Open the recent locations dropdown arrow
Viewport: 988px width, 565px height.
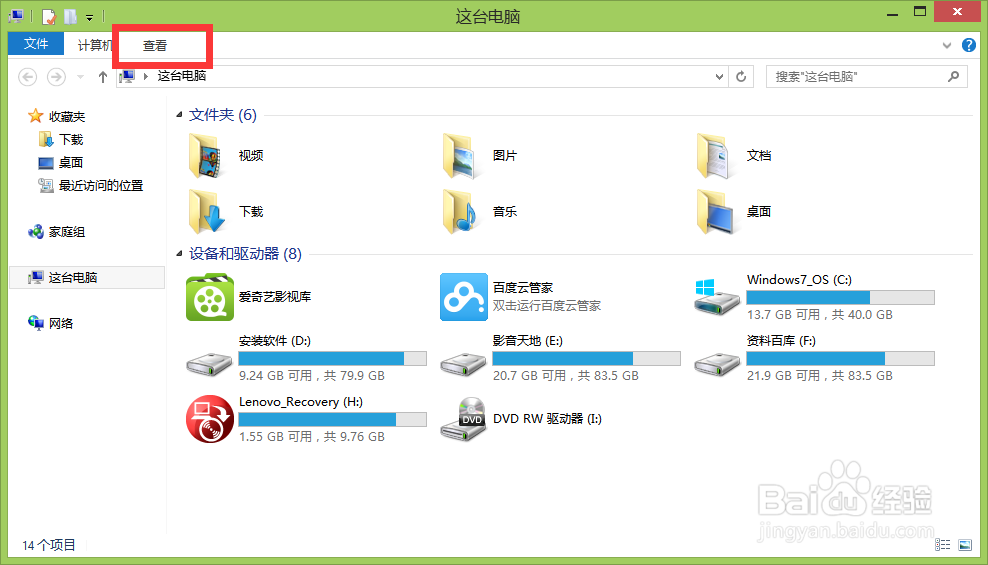(80, 77)
